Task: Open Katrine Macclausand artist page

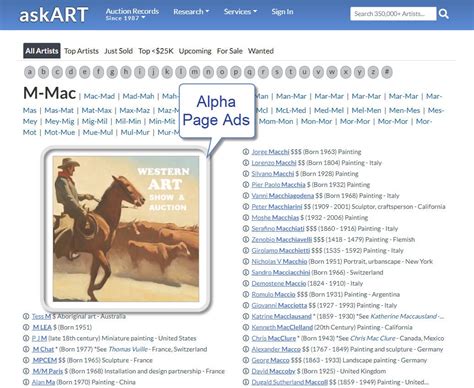Action: point(281,316)
